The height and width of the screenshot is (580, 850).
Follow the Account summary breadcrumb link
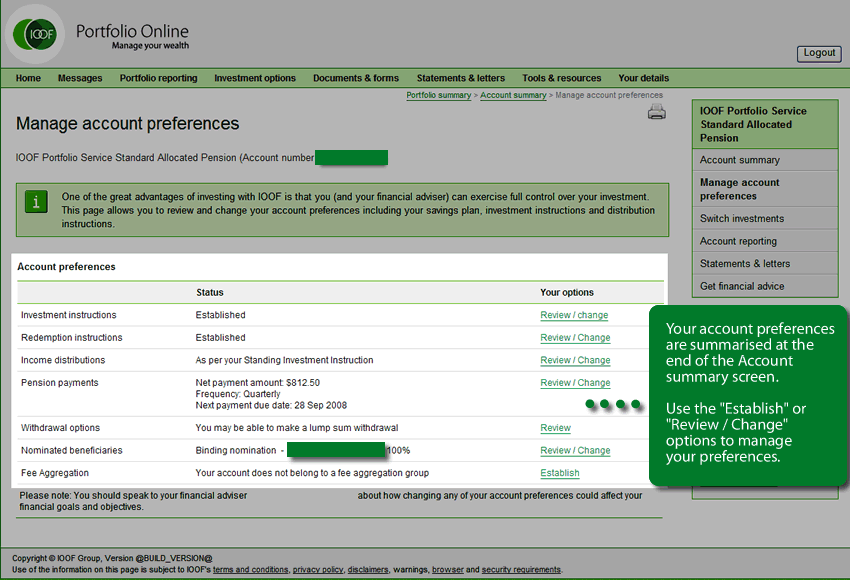(x=513, y=95)
